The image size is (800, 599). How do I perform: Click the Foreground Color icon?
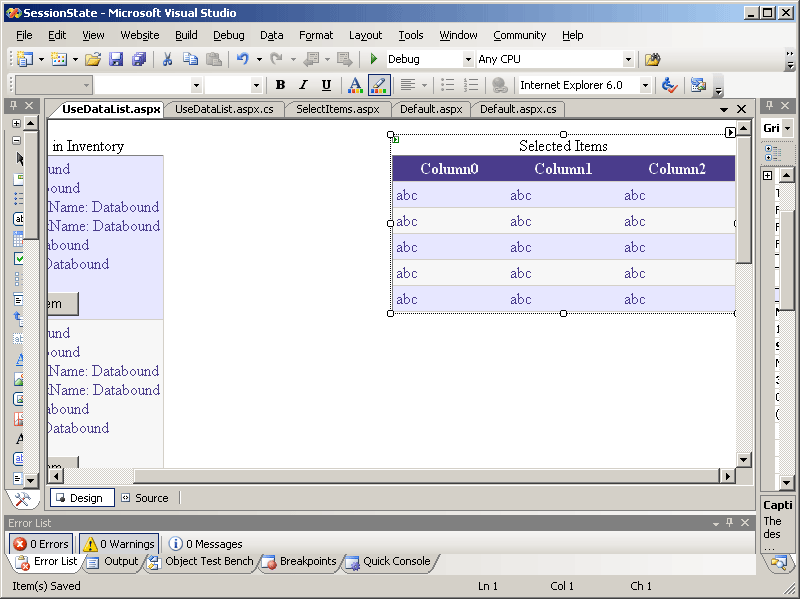pos(354,86)
